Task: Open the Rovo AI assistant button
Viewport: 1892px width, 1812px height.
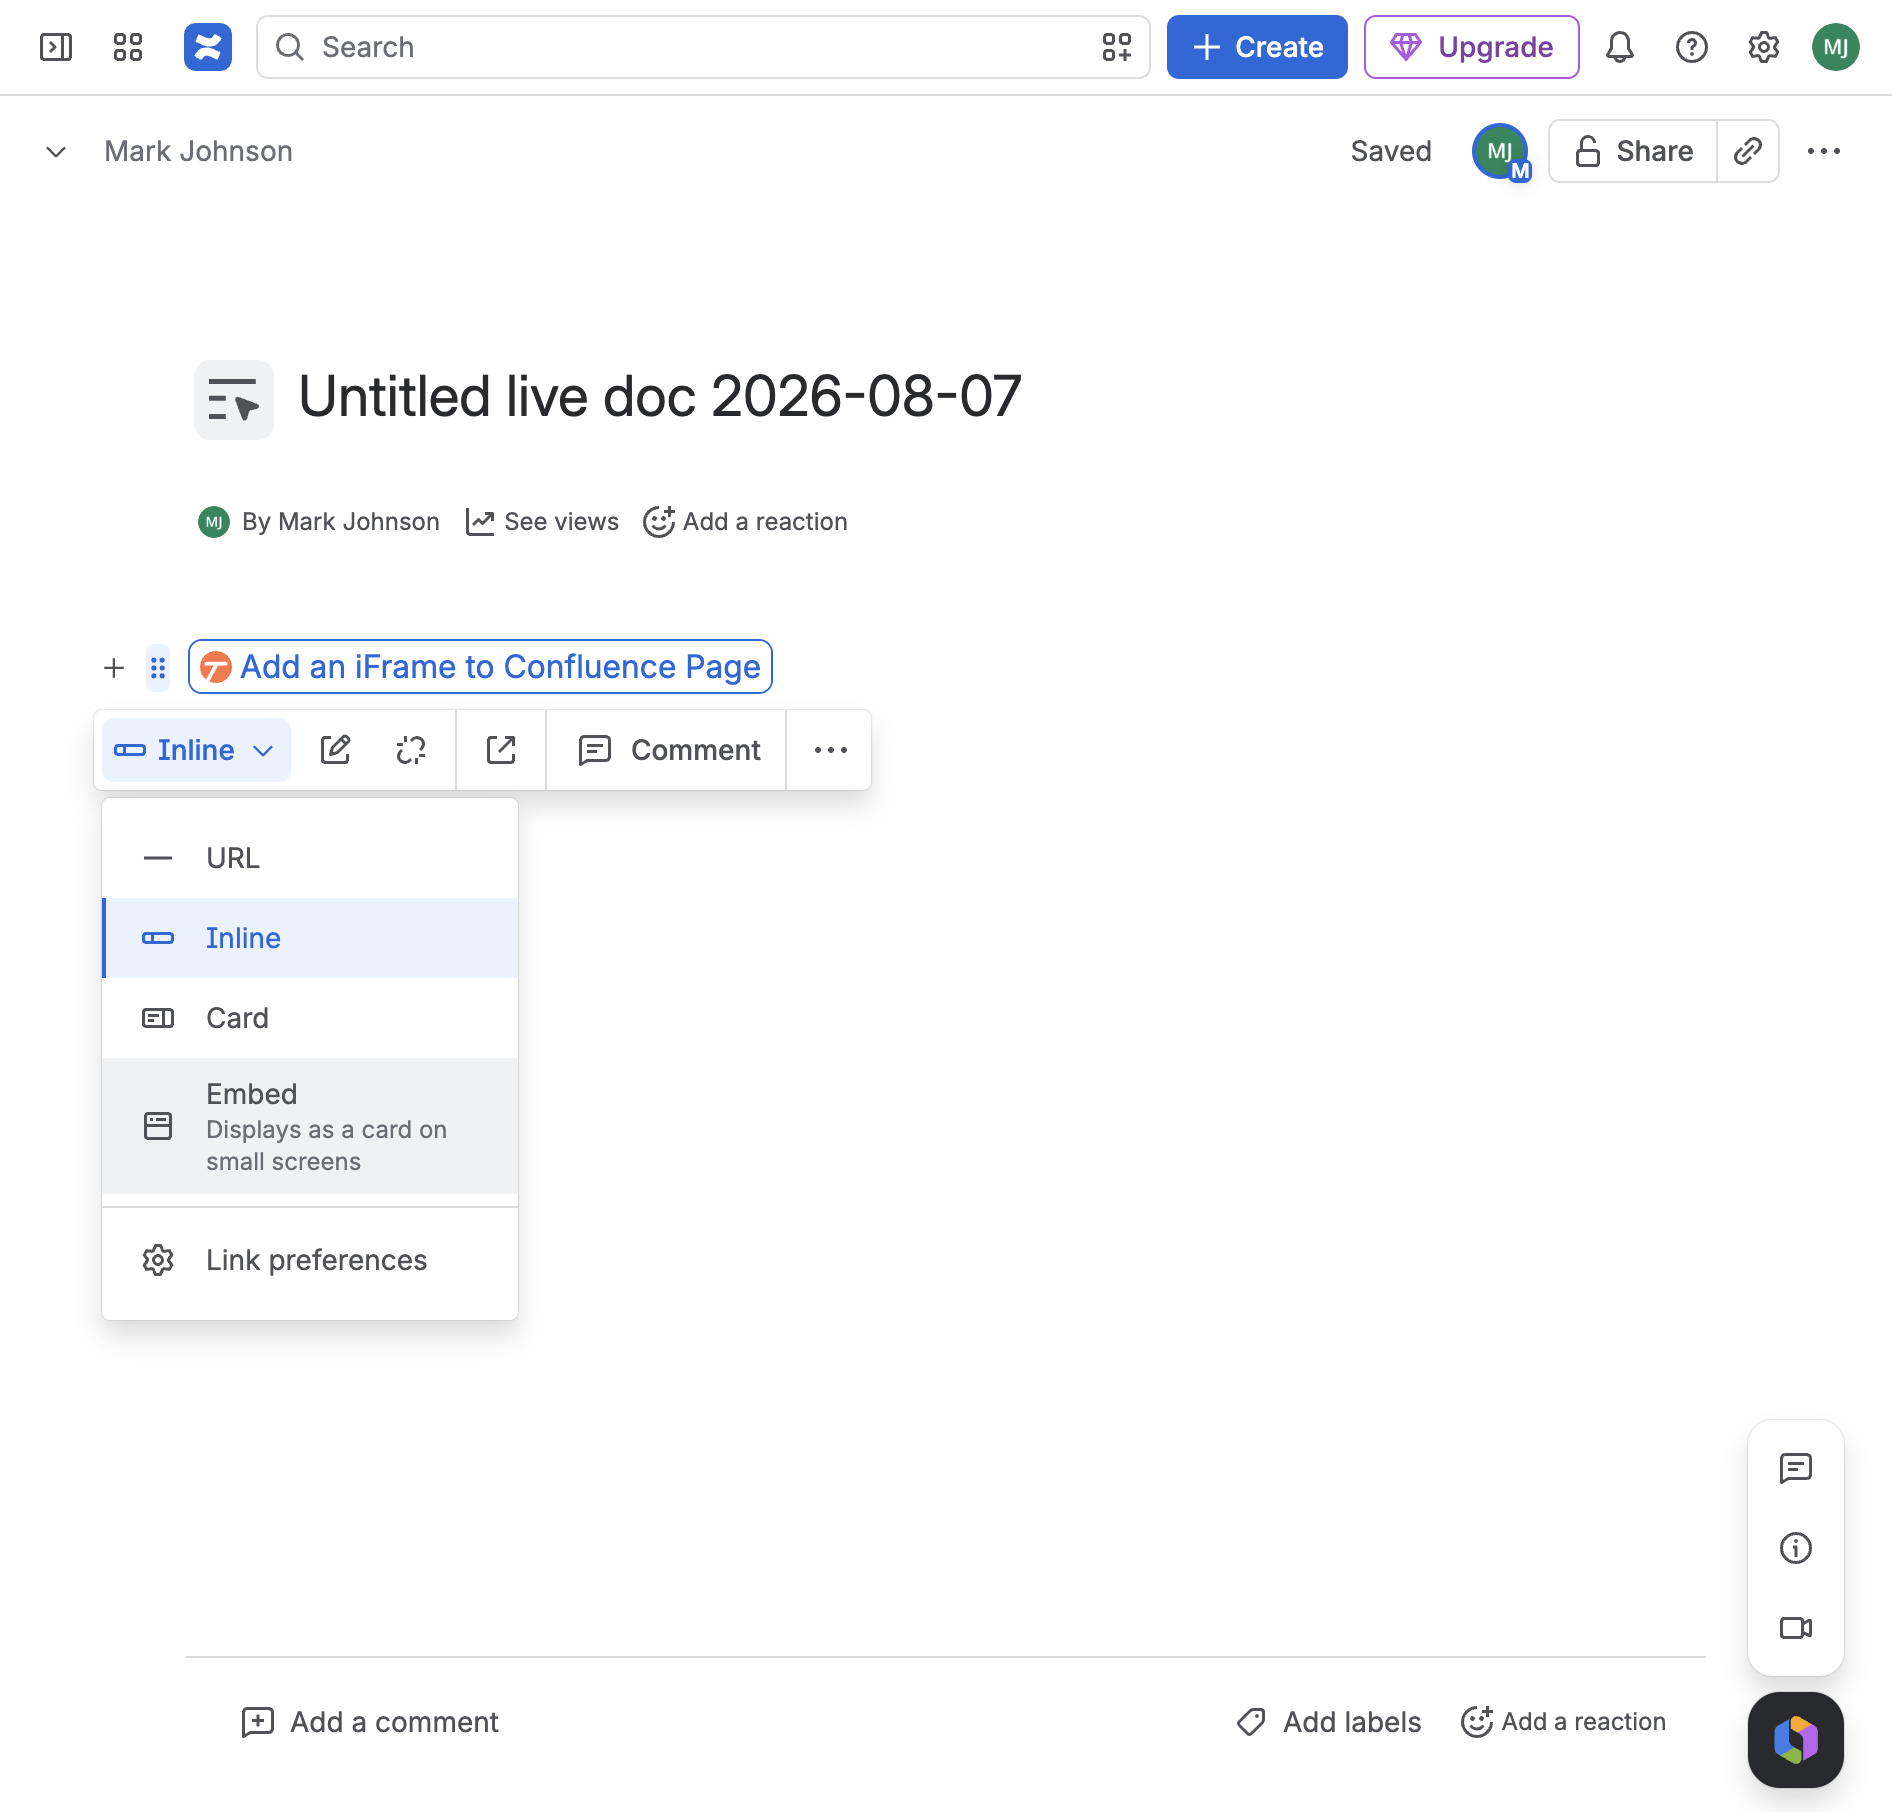Action: point(1796,1740)
